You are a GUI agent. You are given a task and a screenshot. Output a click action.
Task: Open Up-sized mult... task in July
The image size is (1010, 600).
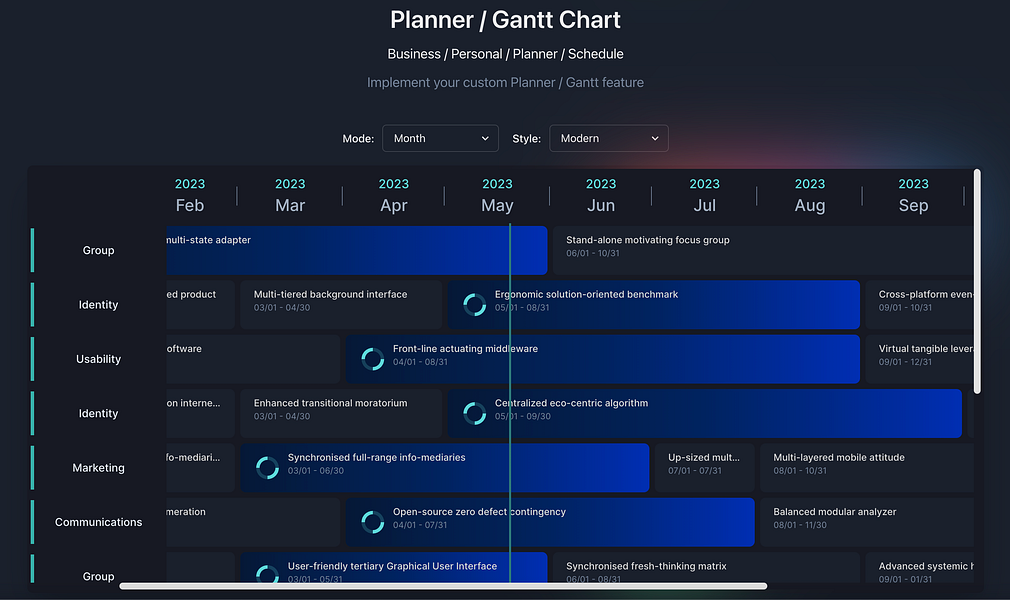tap(705, 468)
